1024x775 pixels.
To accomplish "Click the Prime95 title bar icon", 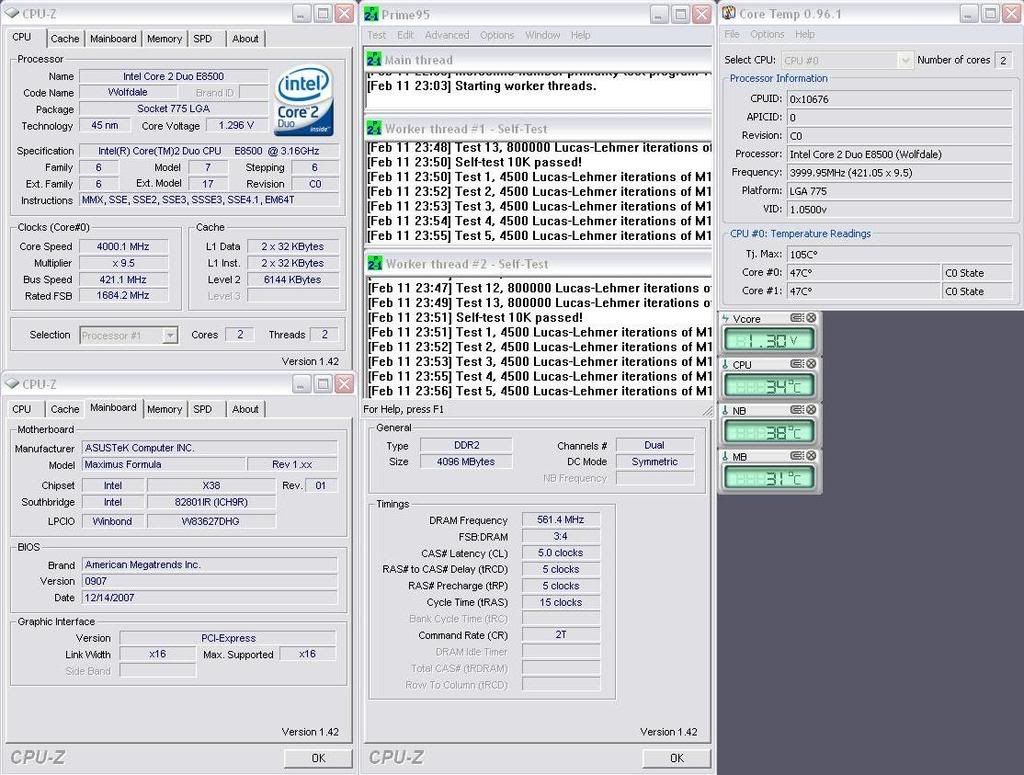I will click(372, 14).
